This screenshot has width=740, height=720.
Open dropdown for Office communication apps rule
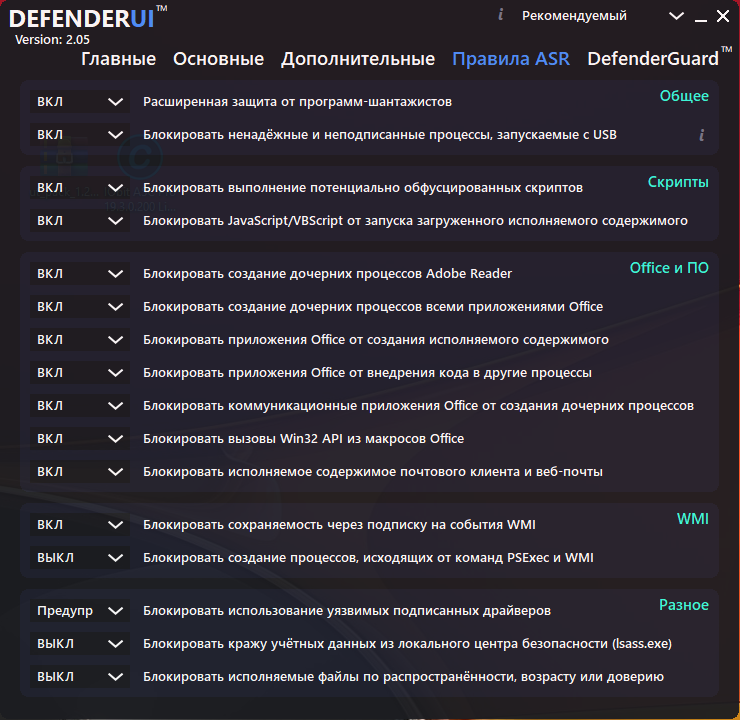[x=80, y=406]
